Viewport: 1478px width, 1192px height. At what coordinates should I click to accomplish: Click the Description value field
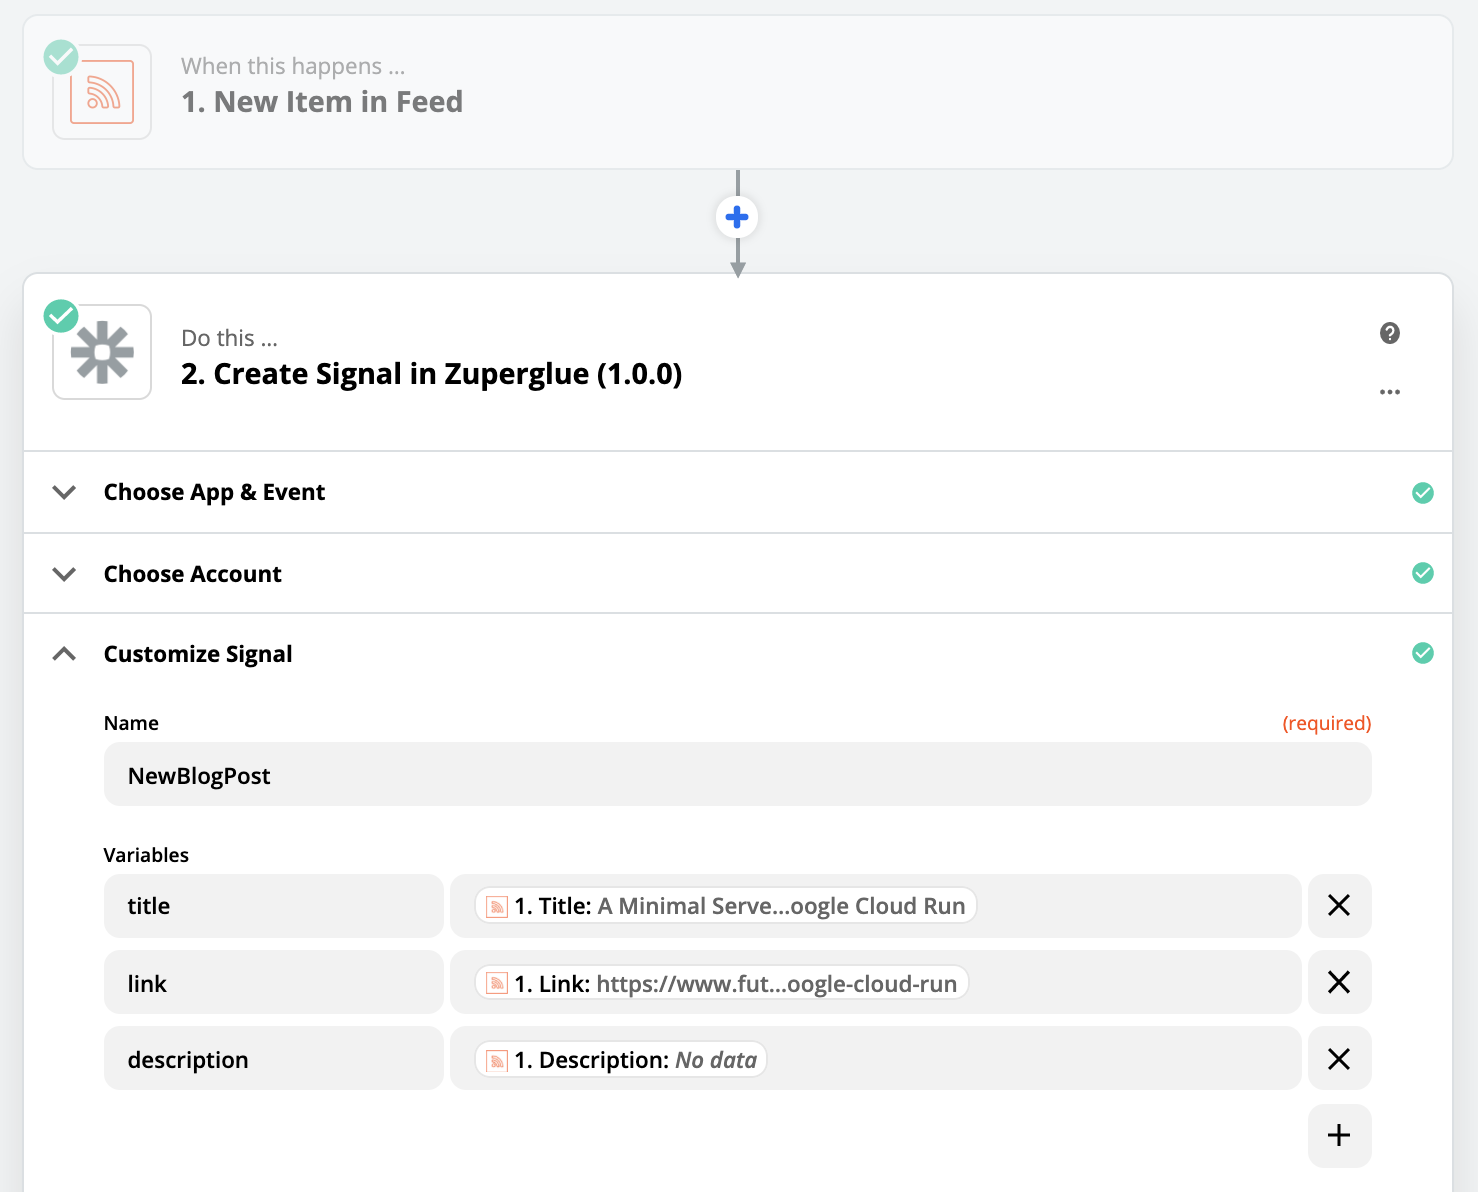[875, 1058]
